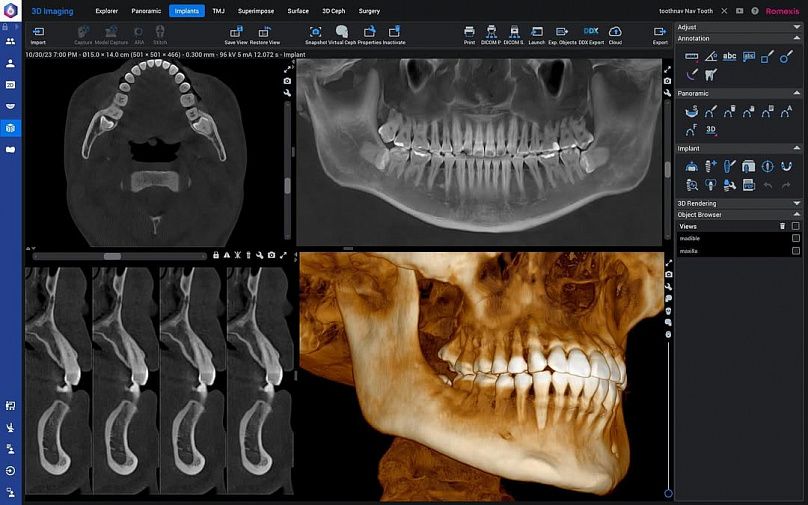Open the 3D Ceph tab

tap(333, 11)
